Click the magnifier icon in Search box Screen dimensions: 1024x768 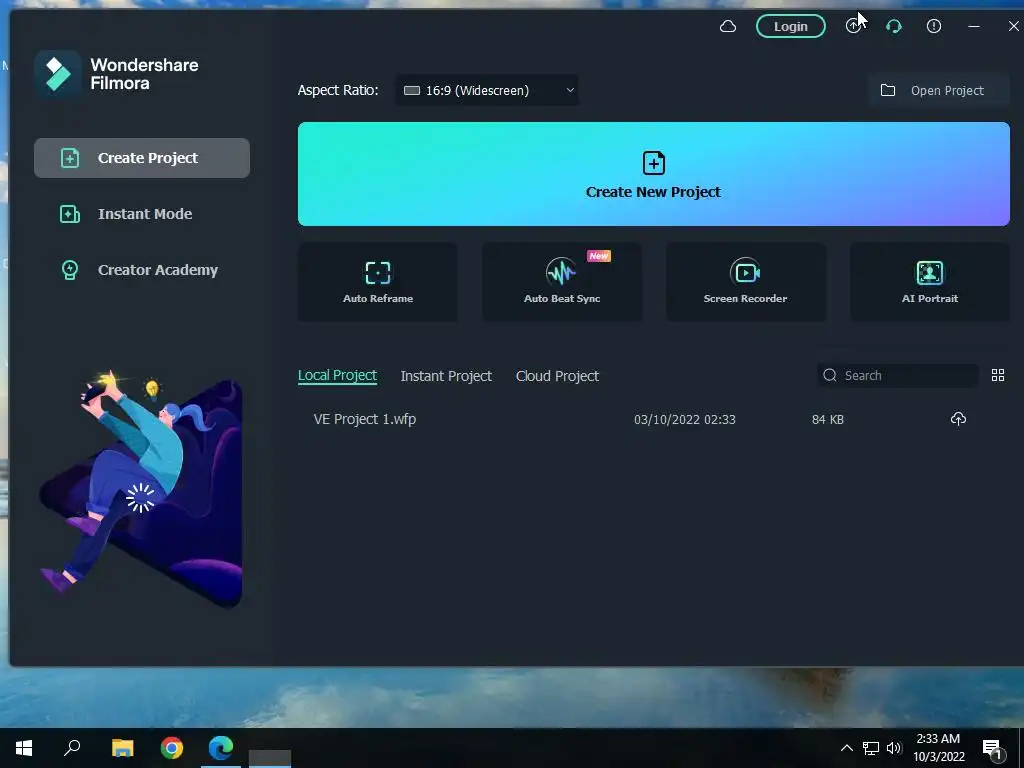pos(829,375)
